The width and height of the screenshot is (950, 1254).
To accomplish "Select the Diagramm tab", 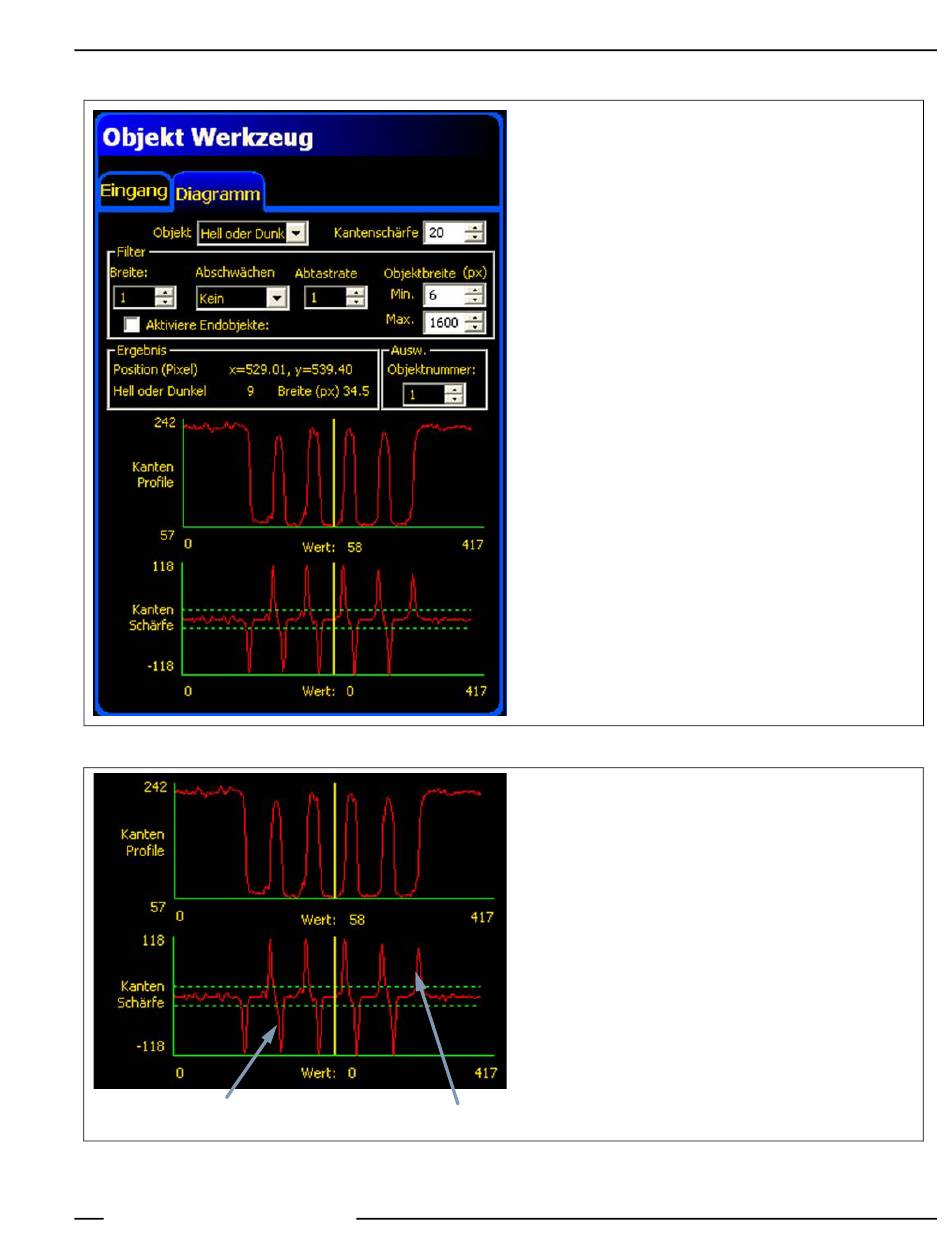I will [218, 192].
